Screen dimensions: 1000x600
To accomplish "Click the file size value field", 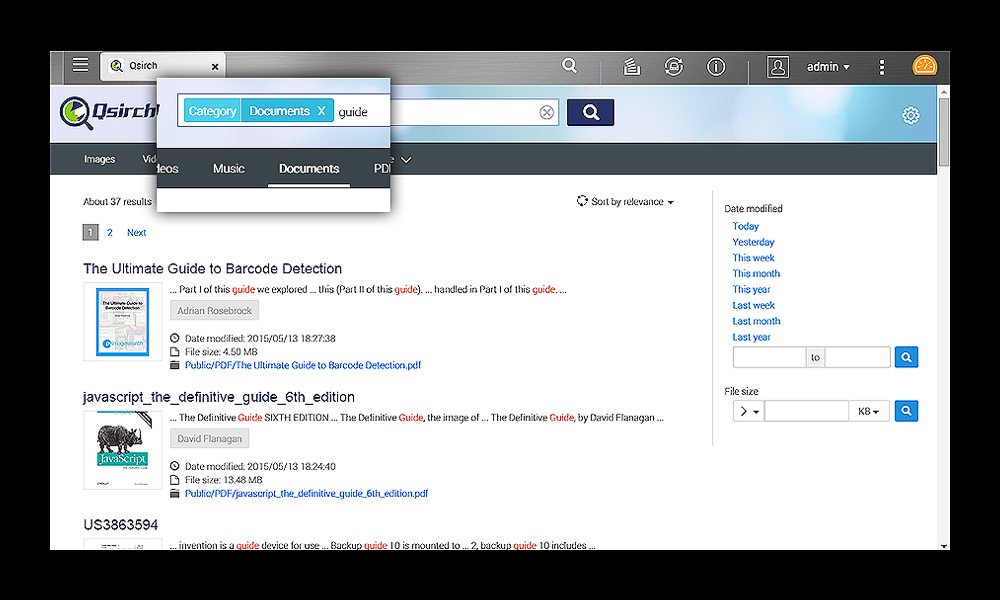I will pyautogui.click(x=807, y=411).
